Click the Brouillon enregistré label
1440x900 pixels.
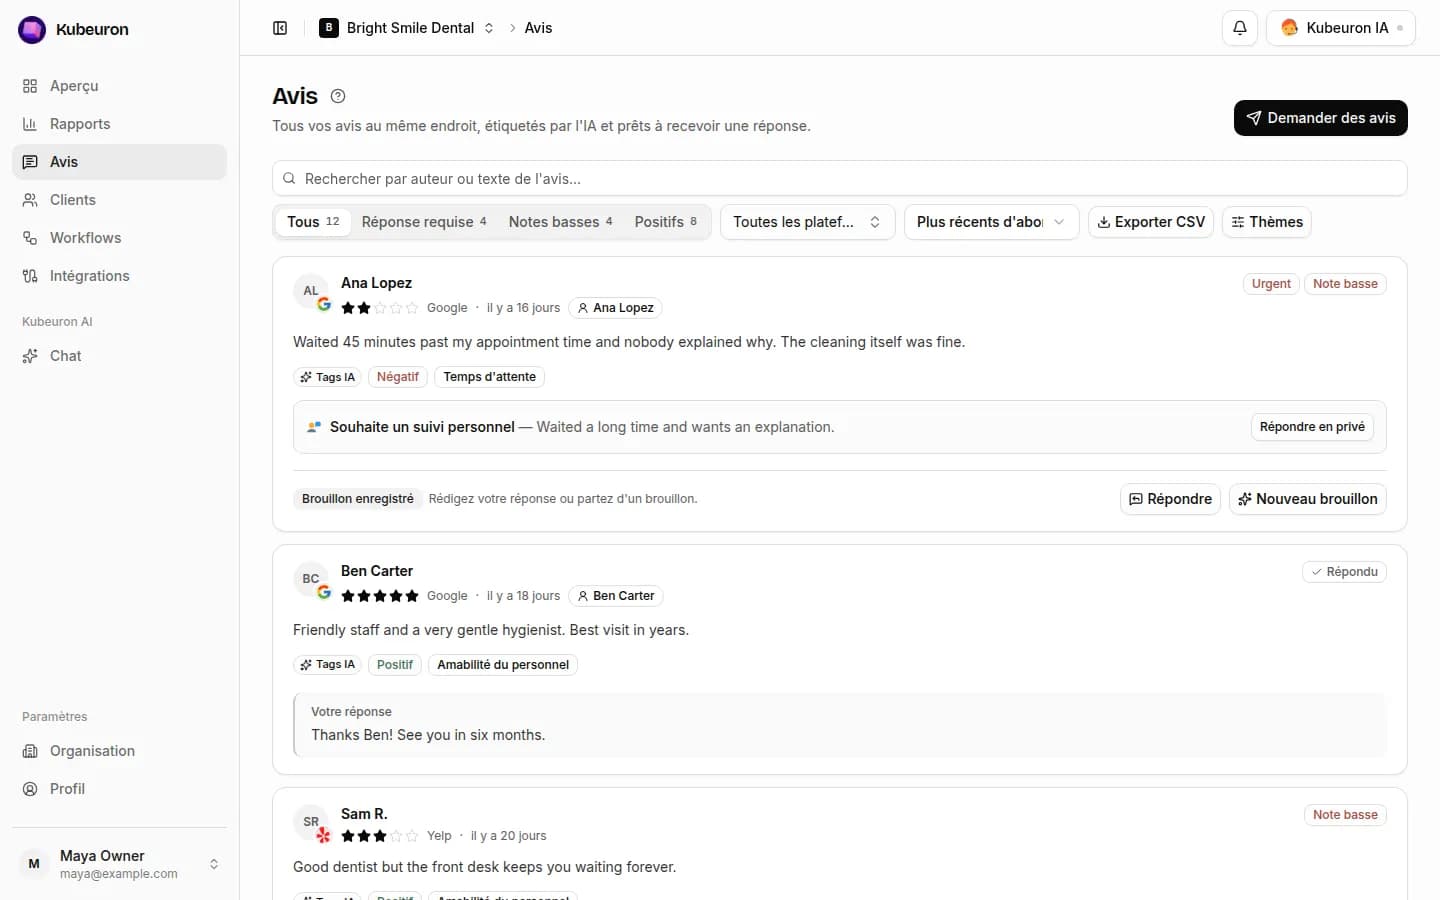[357, 499]
